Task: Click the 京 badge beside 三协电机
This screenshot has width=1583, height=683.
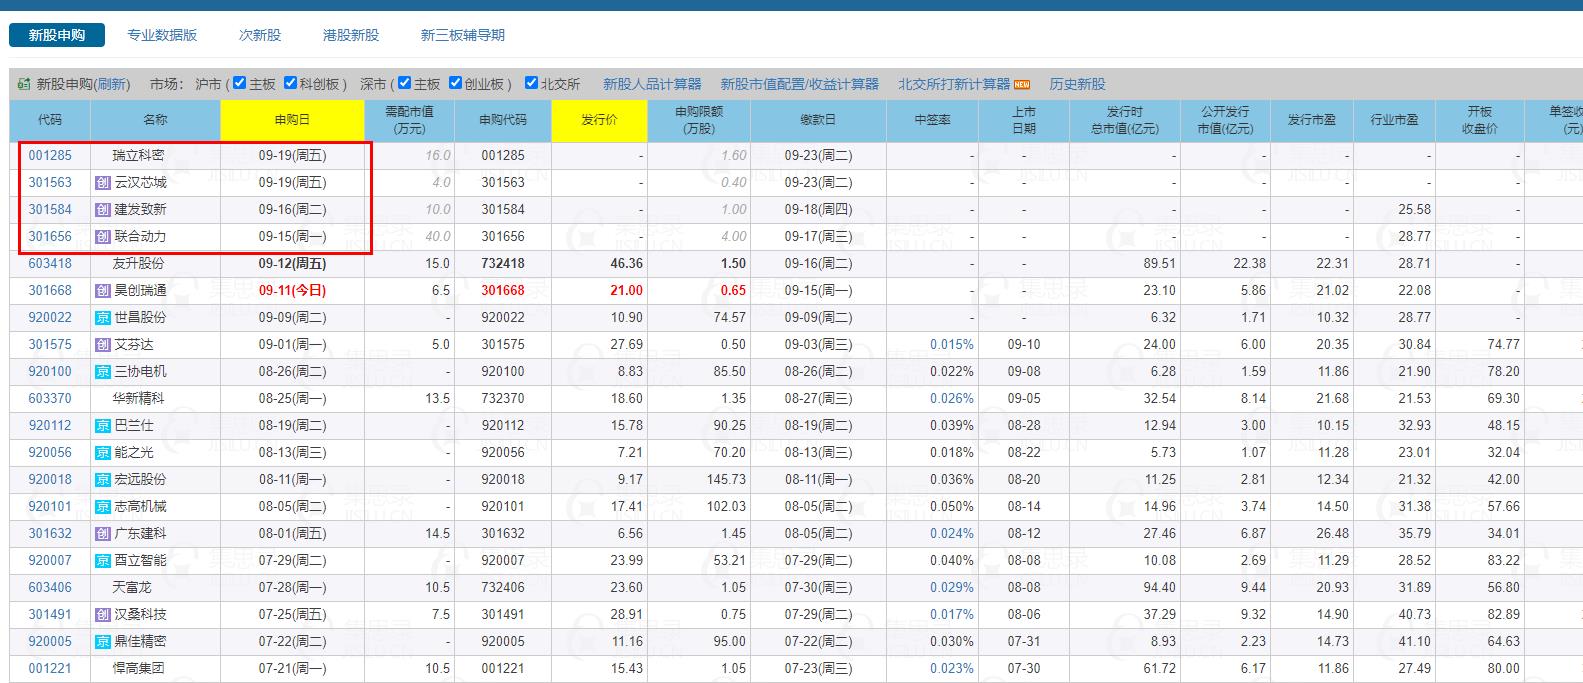Action: coord(102,372)
